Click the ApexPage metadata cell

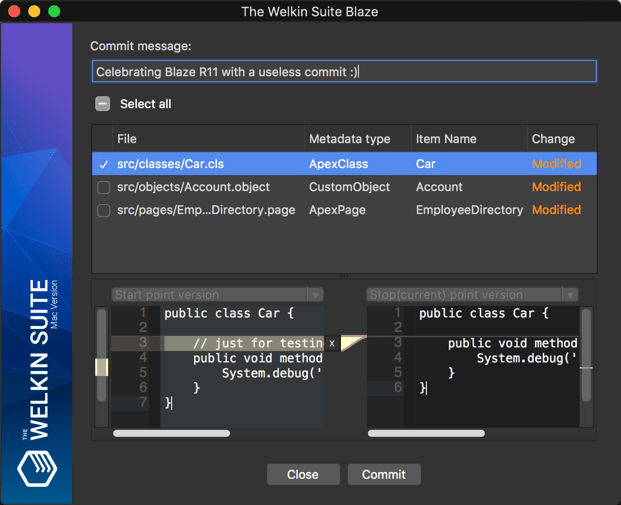click(x=337, y=210)
